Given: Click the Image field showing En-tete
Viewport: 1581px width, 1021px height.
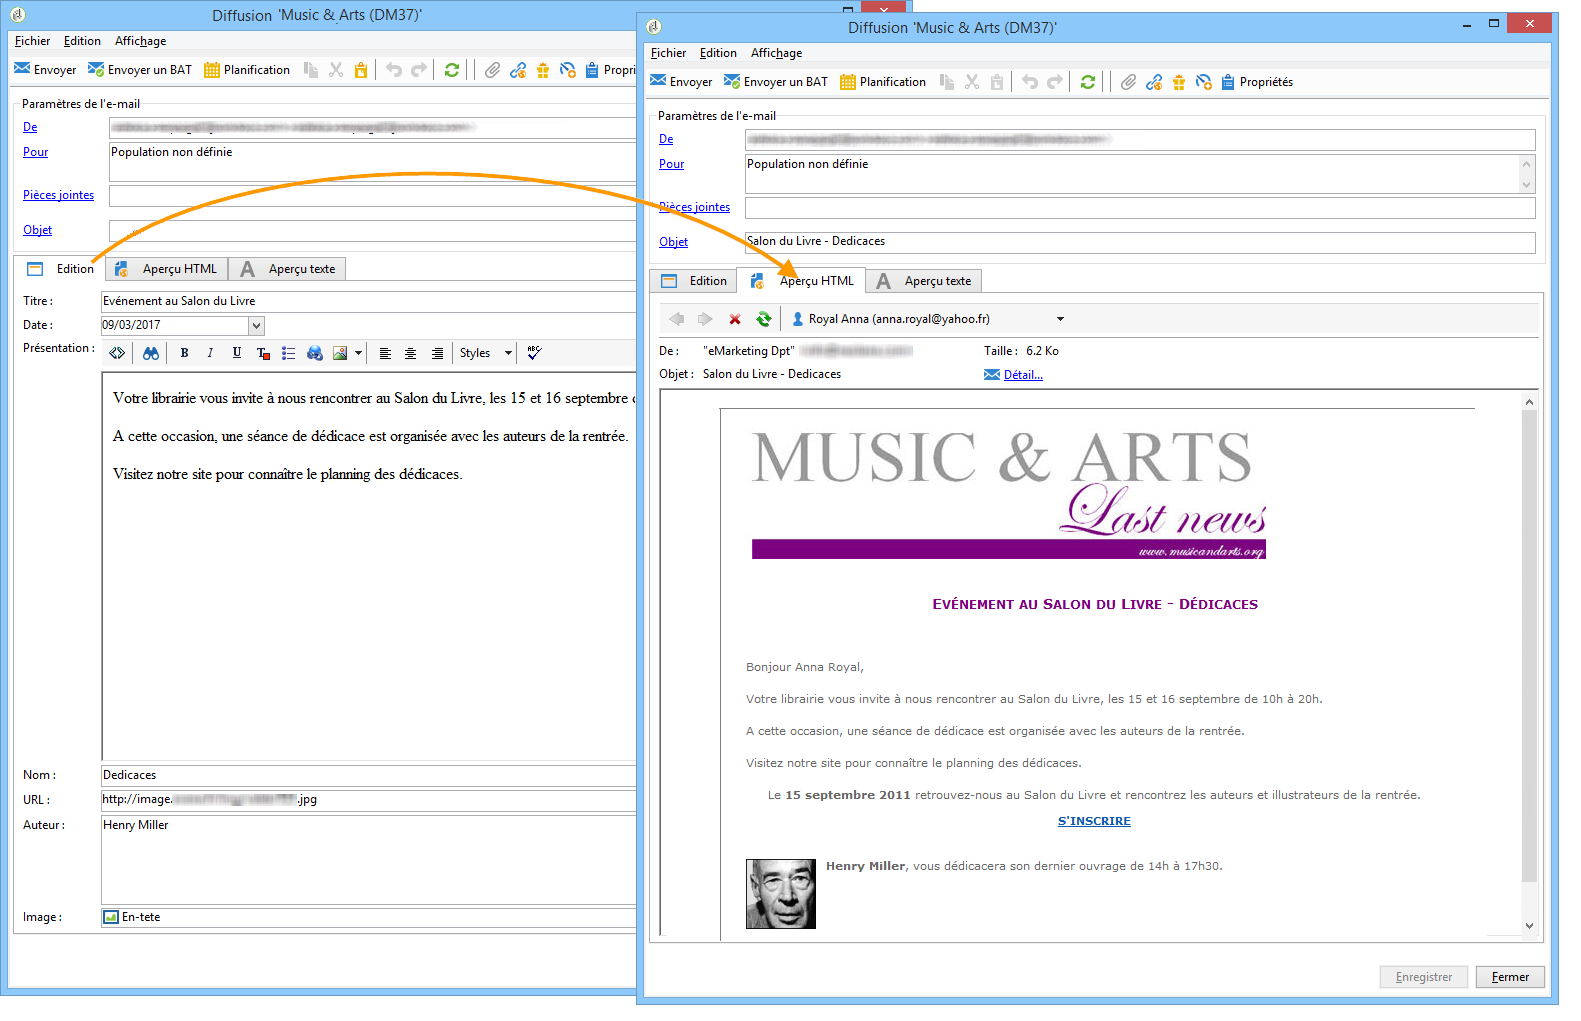Looking at the screenshot, I should click(368, 917).
